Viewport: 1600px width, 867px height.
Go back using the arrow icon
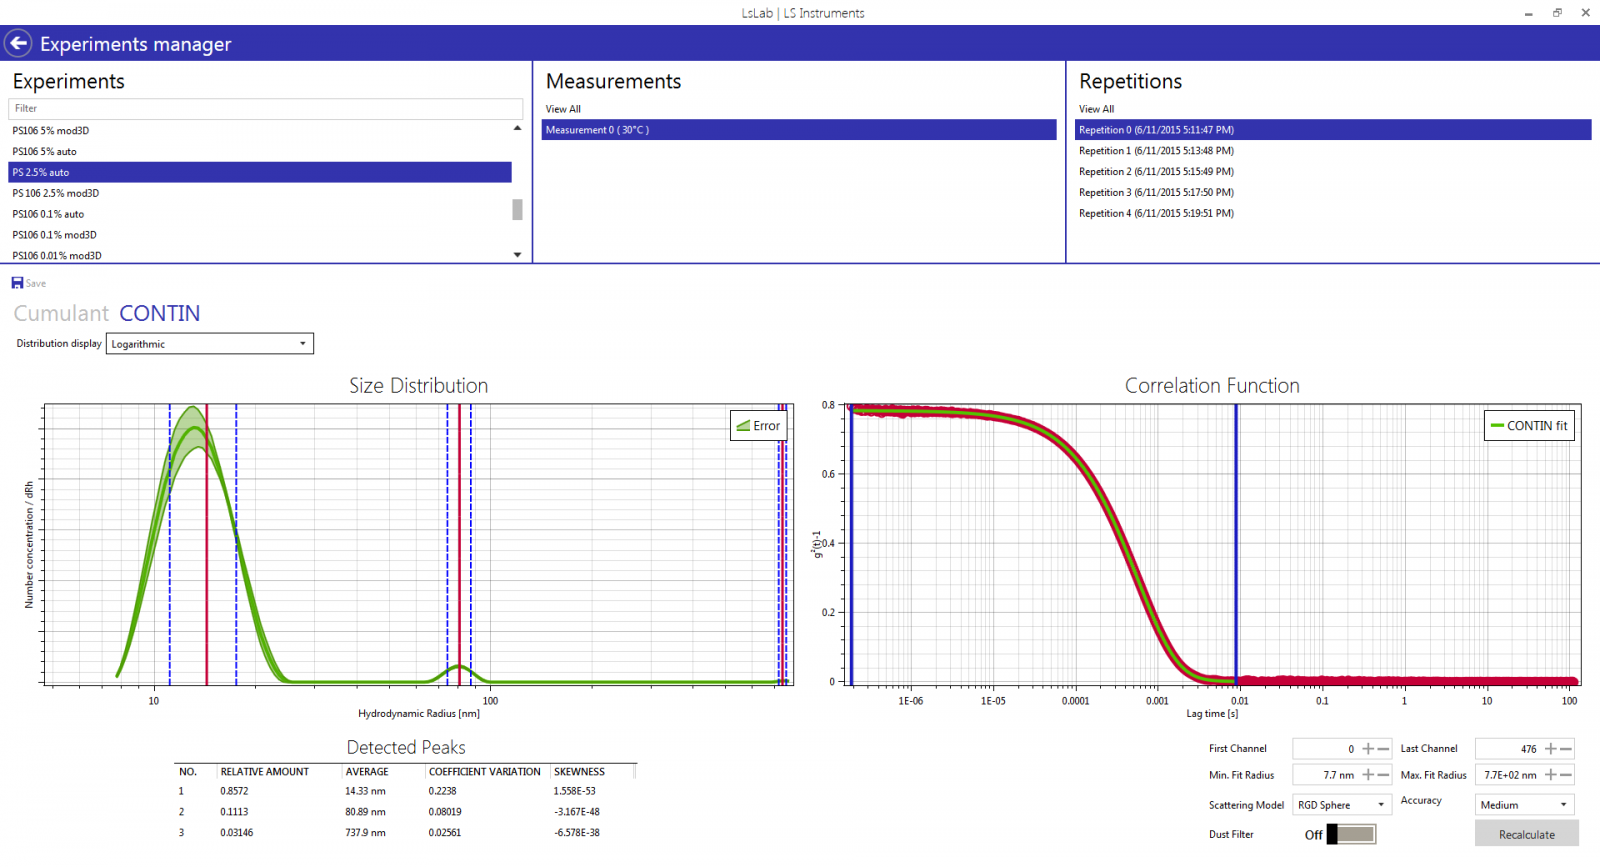[x=18, y=43]
